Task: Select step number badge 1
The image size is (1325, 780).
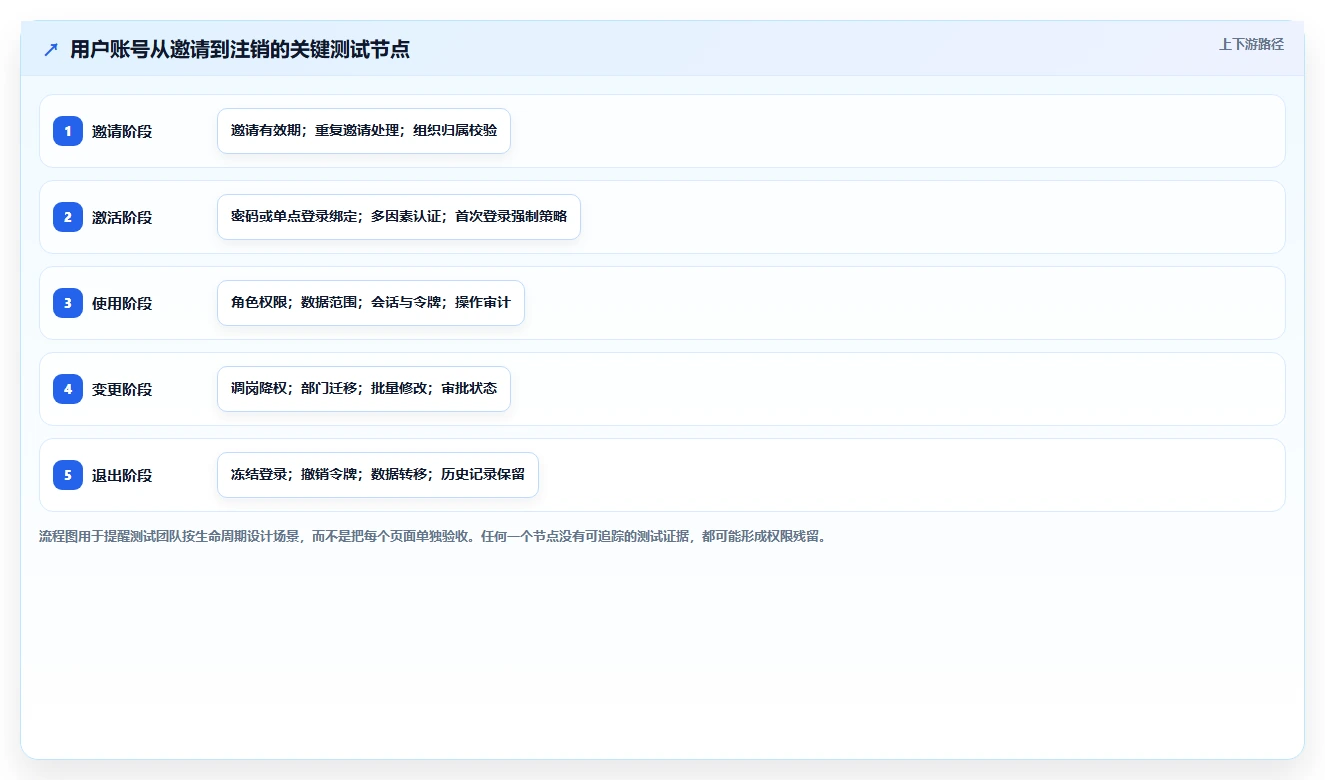Action: (x=68, y=131)
